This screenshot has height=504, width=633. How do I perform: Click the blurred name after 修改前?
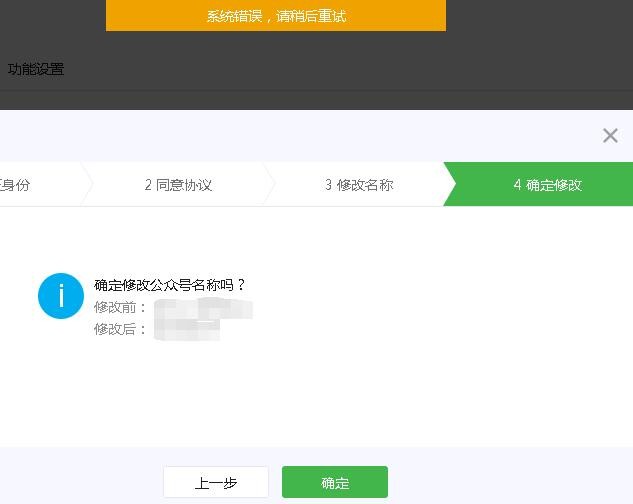coord(203,308)
